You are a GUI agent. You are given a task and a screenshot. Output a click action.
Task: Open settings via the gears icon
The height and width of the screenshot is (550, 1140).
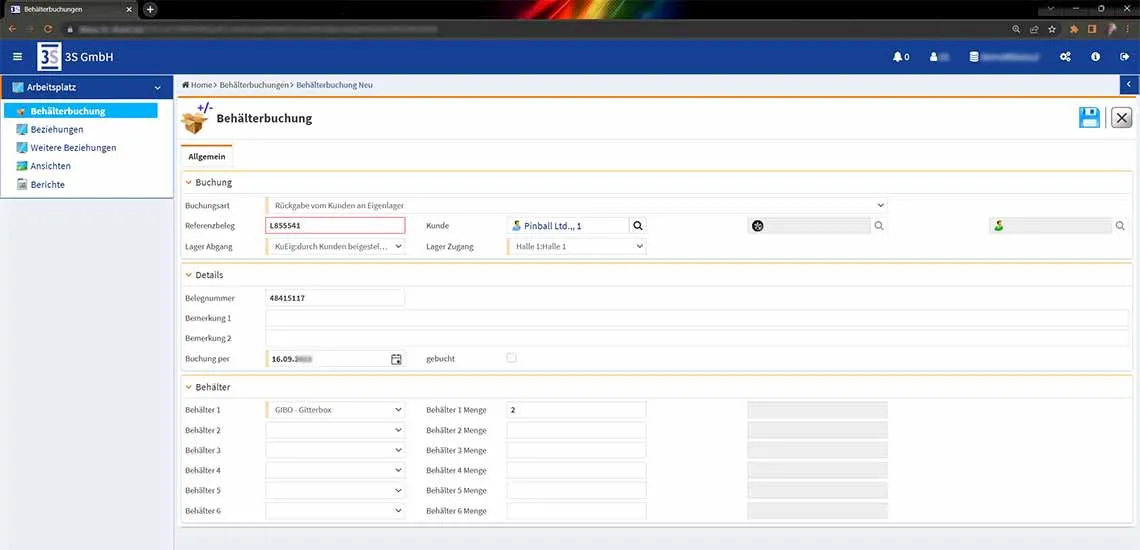pos(1065,57)
